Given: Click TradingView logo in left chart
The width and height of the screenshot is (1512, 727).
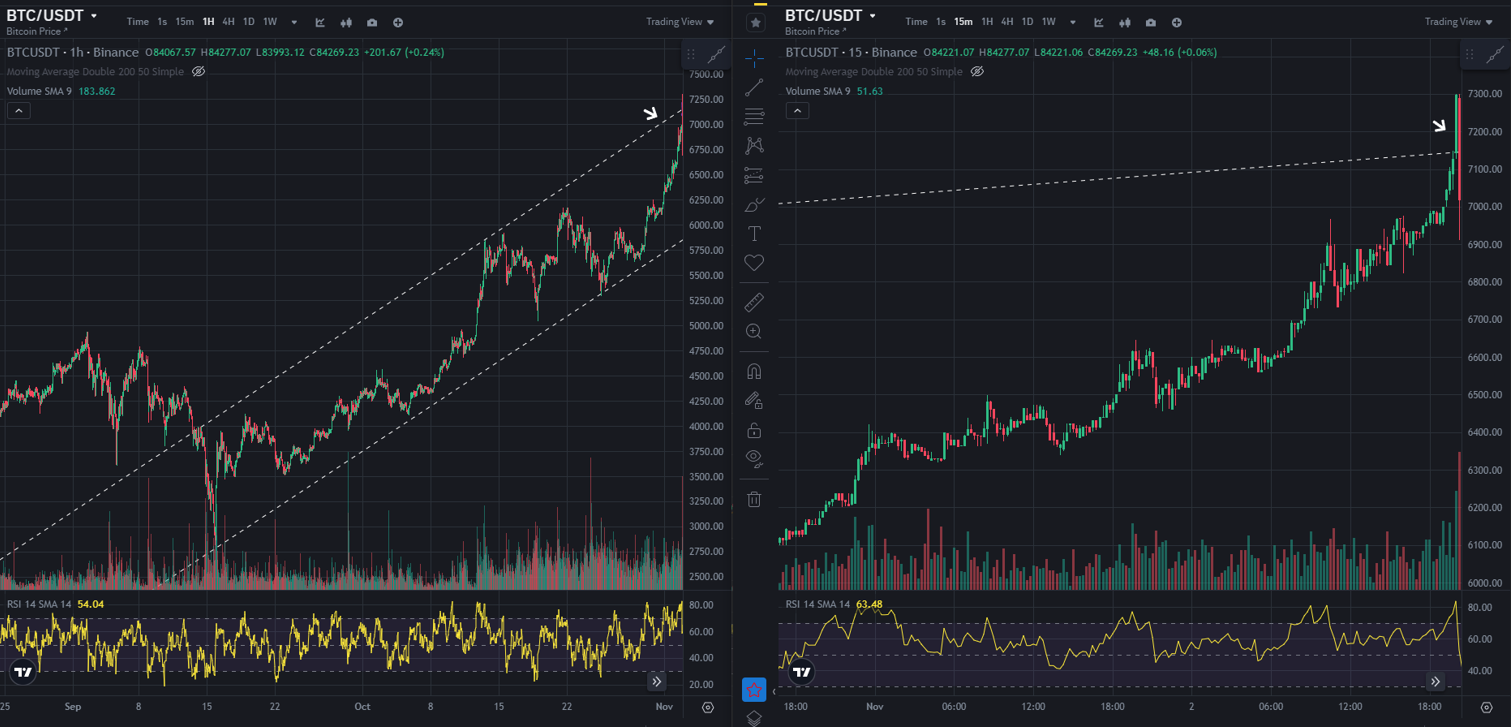Looking at the screenshot, I should point(23,673).
